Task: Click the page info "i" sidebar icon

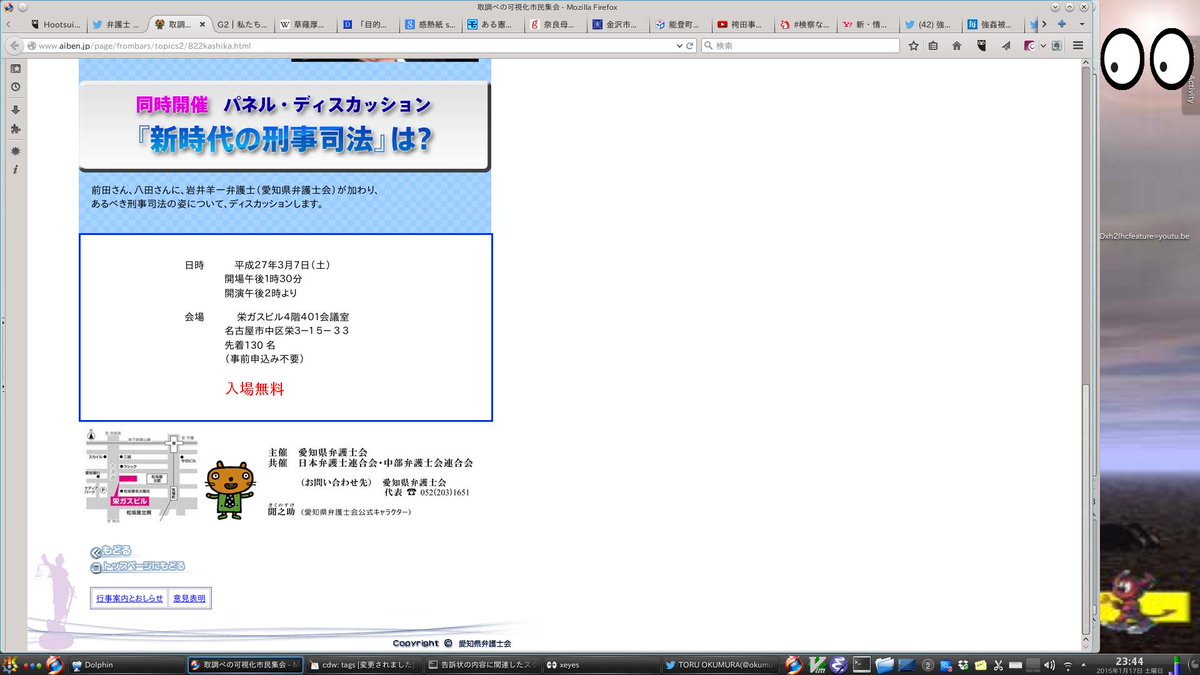Action: pyautogui.click(x=15, y=170)
